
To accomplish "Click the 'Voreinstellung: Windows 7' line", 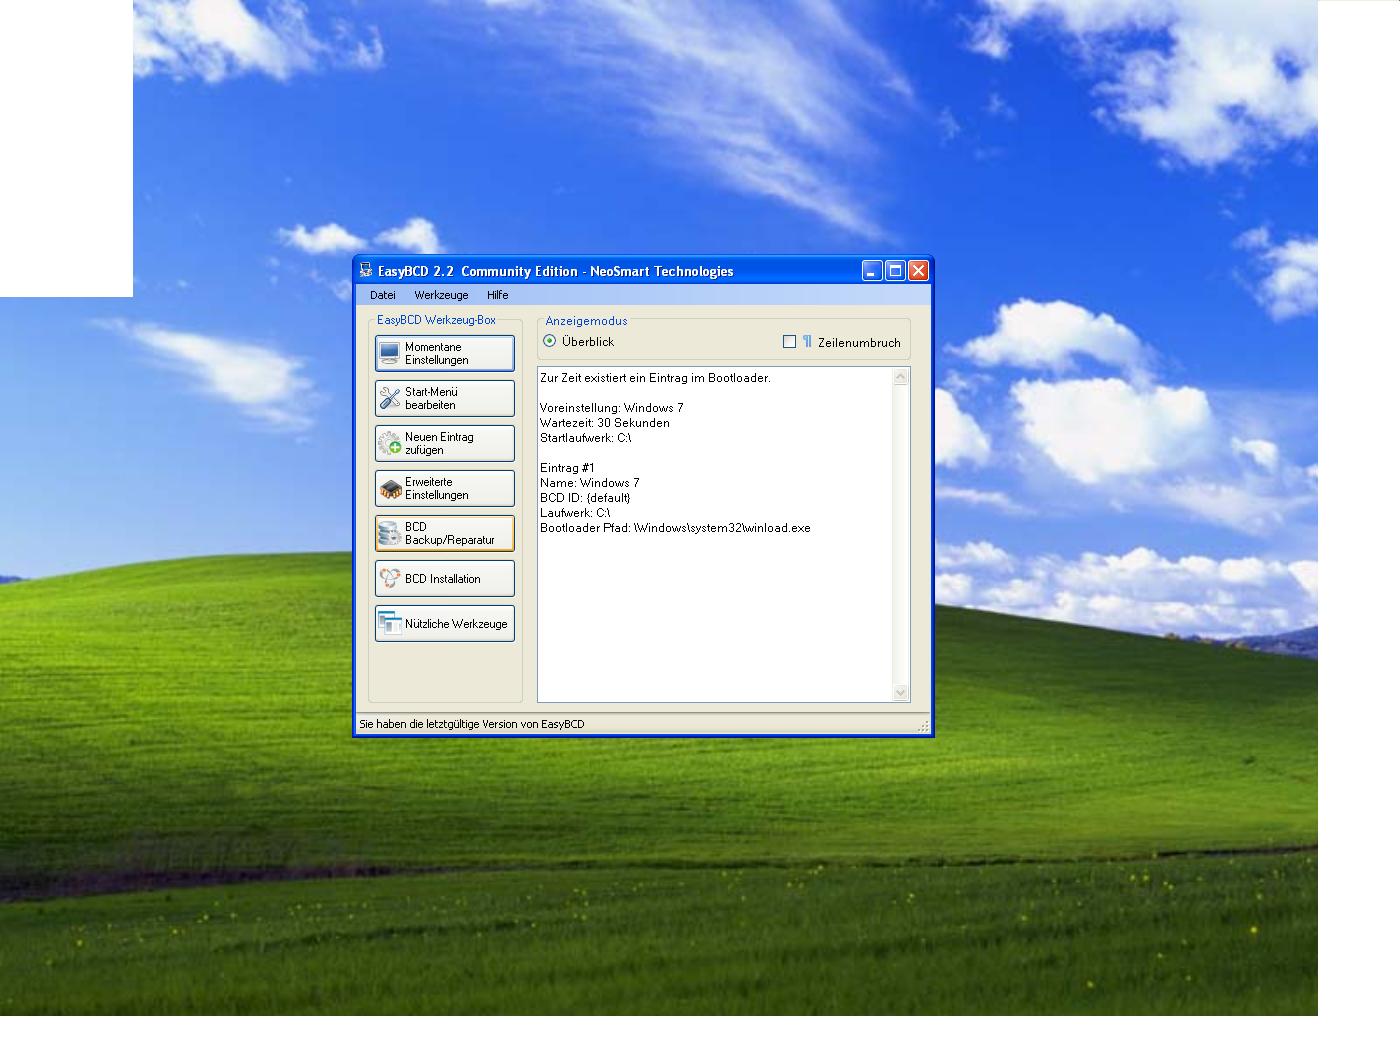I will tap(612, 408).
